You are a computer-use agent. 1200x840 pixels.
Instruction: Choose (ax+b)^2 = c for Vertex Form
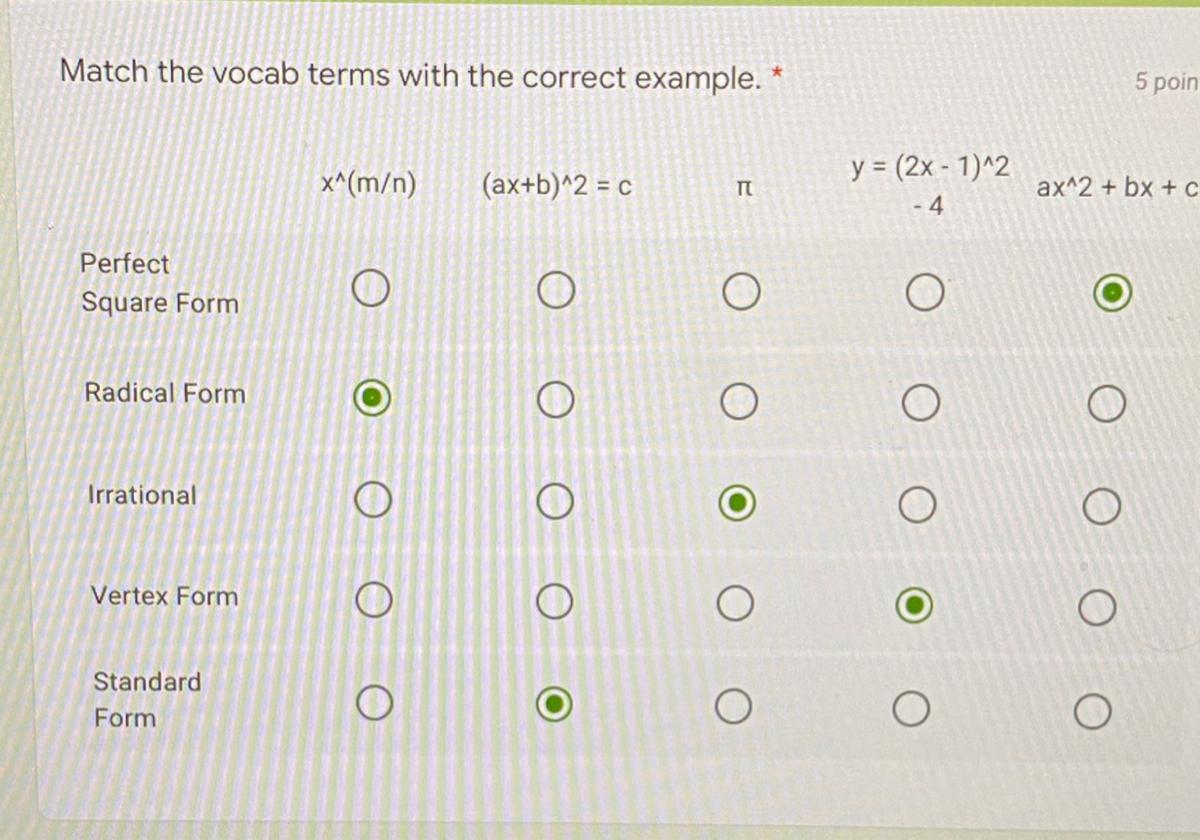pyautogui.click(x=555, y=602)
